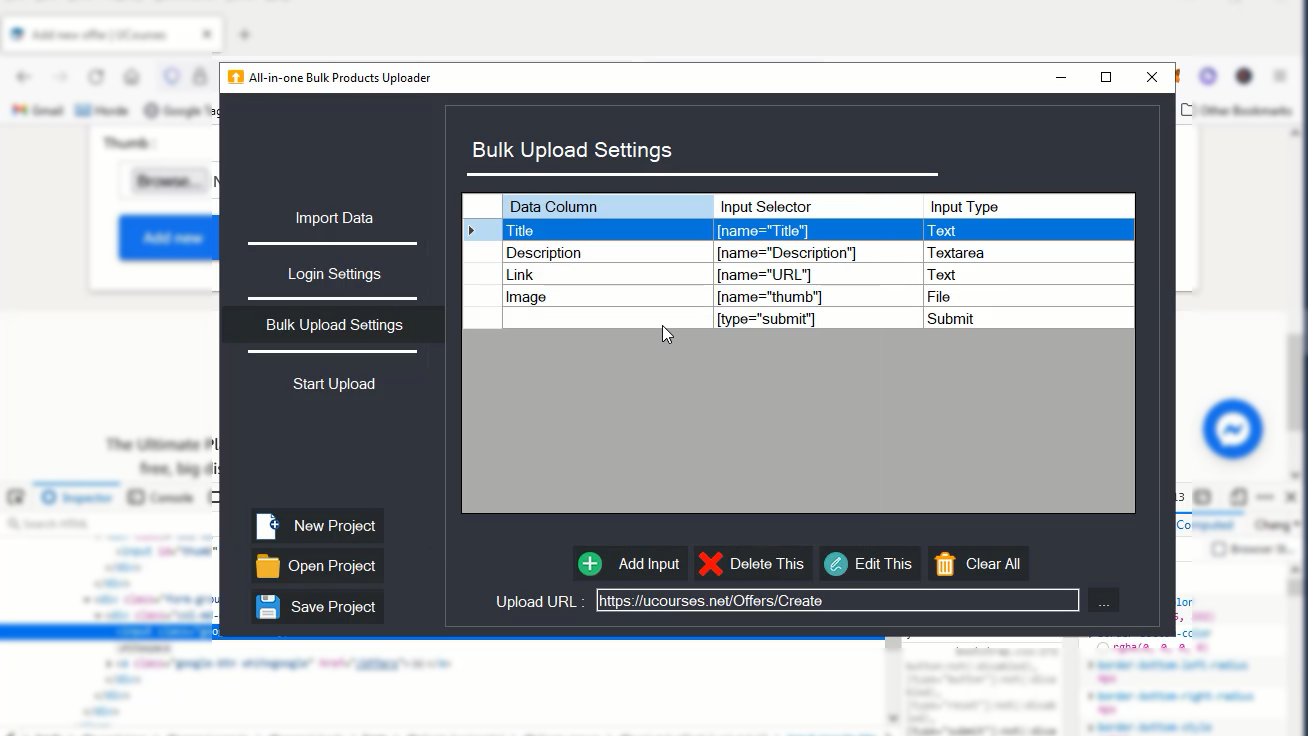Select the "Submit" input type cell
This screenshot has height=736, width=1308.
(x=1029, y=319)
